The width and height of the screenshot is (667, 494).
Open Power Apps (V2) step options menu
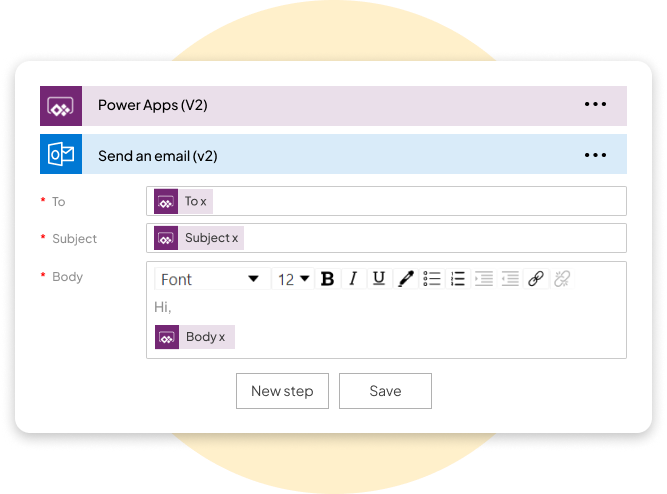click(595, 104)
